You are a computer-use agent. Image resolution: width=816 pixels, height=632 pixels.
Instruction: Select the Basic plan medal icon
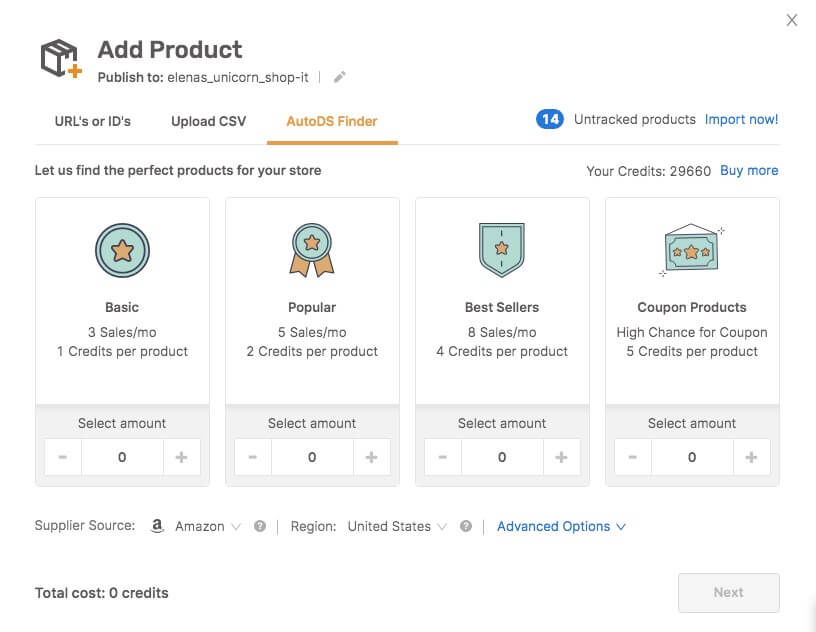click(x=121, y=250)
